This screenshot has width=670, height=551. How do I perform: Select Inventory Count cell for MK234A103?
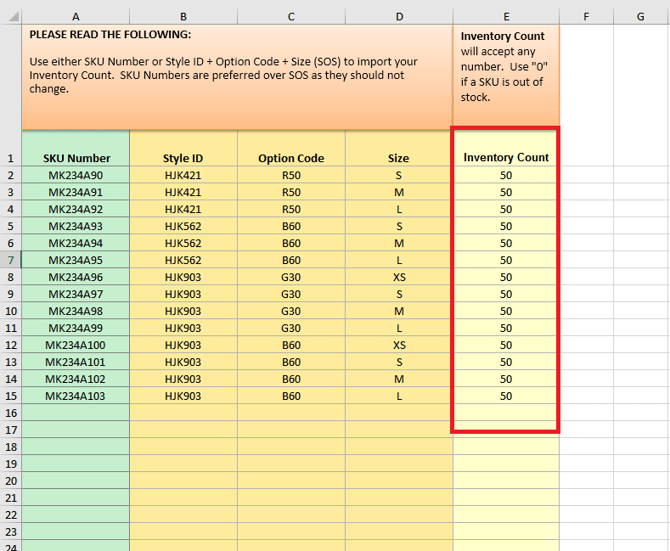click(506, 396)
